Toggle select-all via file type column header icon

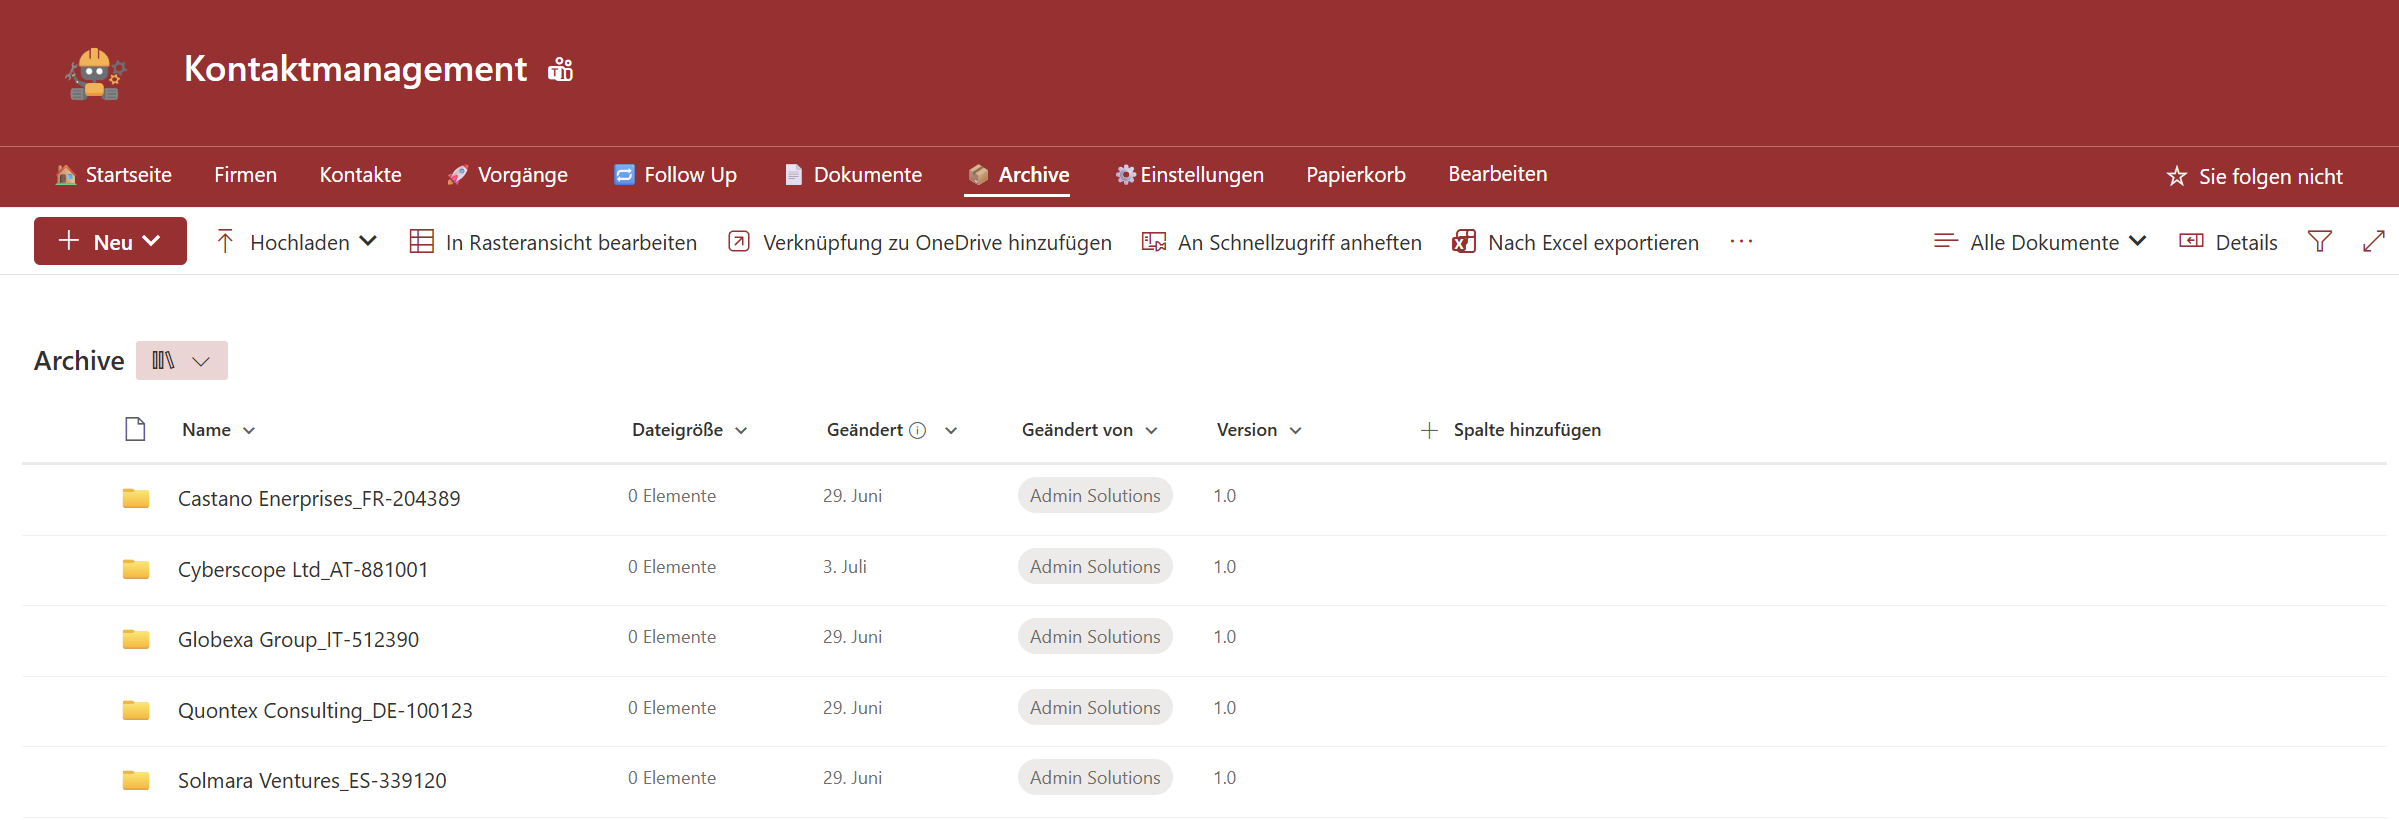pyautogui.click(x=135, y=430)
